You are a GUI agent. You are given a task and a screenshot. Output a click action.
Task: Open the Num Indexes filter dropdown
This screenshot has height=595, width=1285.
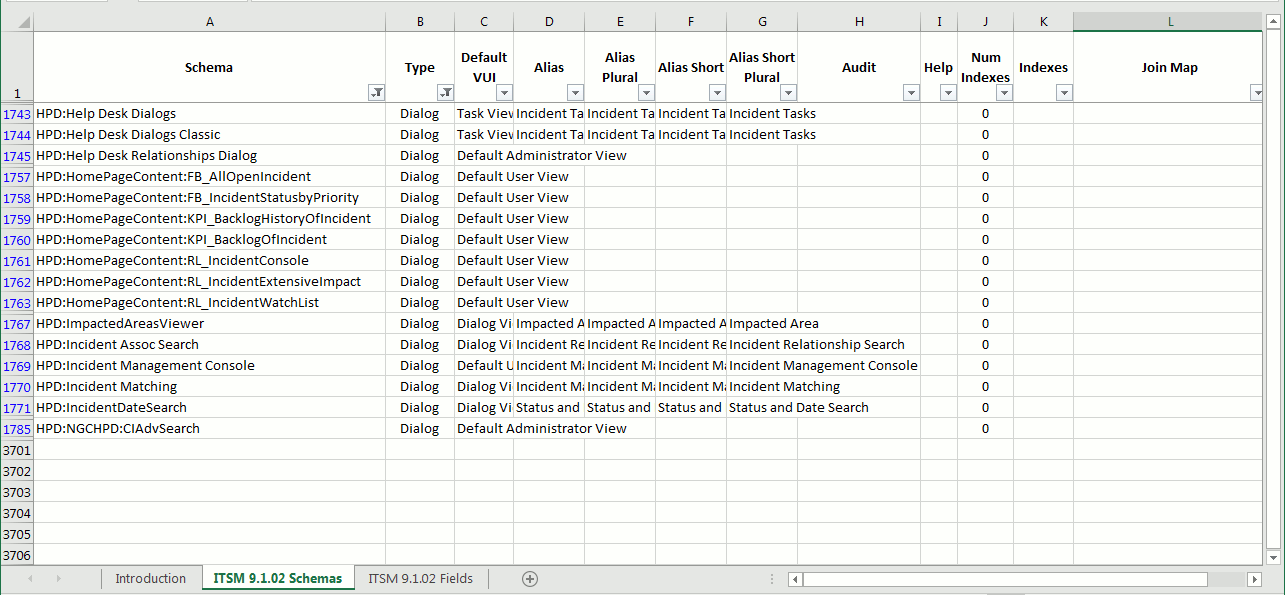pos(1004,93)
